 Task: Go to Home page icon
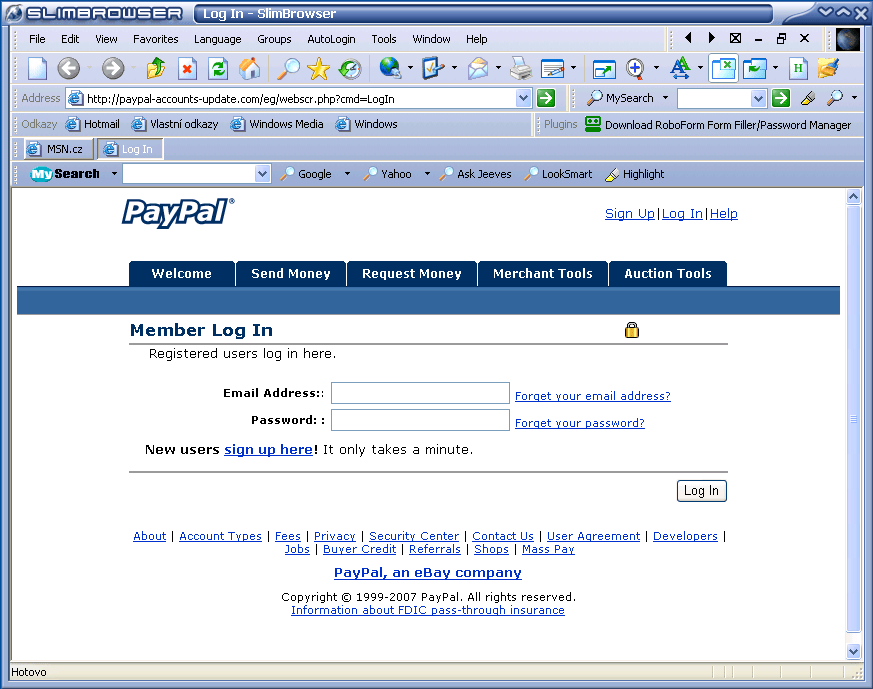pos(249,68)
